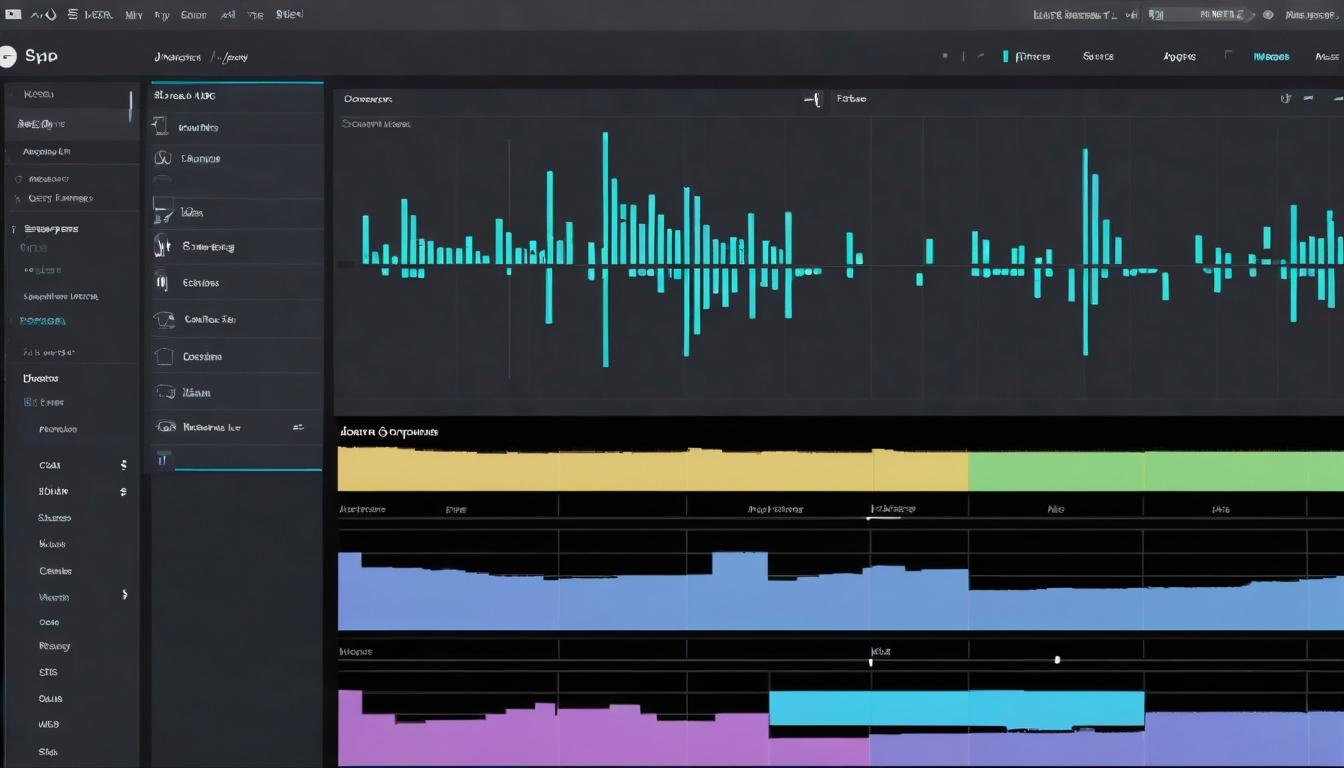Click the swirl icon in the second middle-panel row
1344x768 pixels.
(x=163, y=158)
